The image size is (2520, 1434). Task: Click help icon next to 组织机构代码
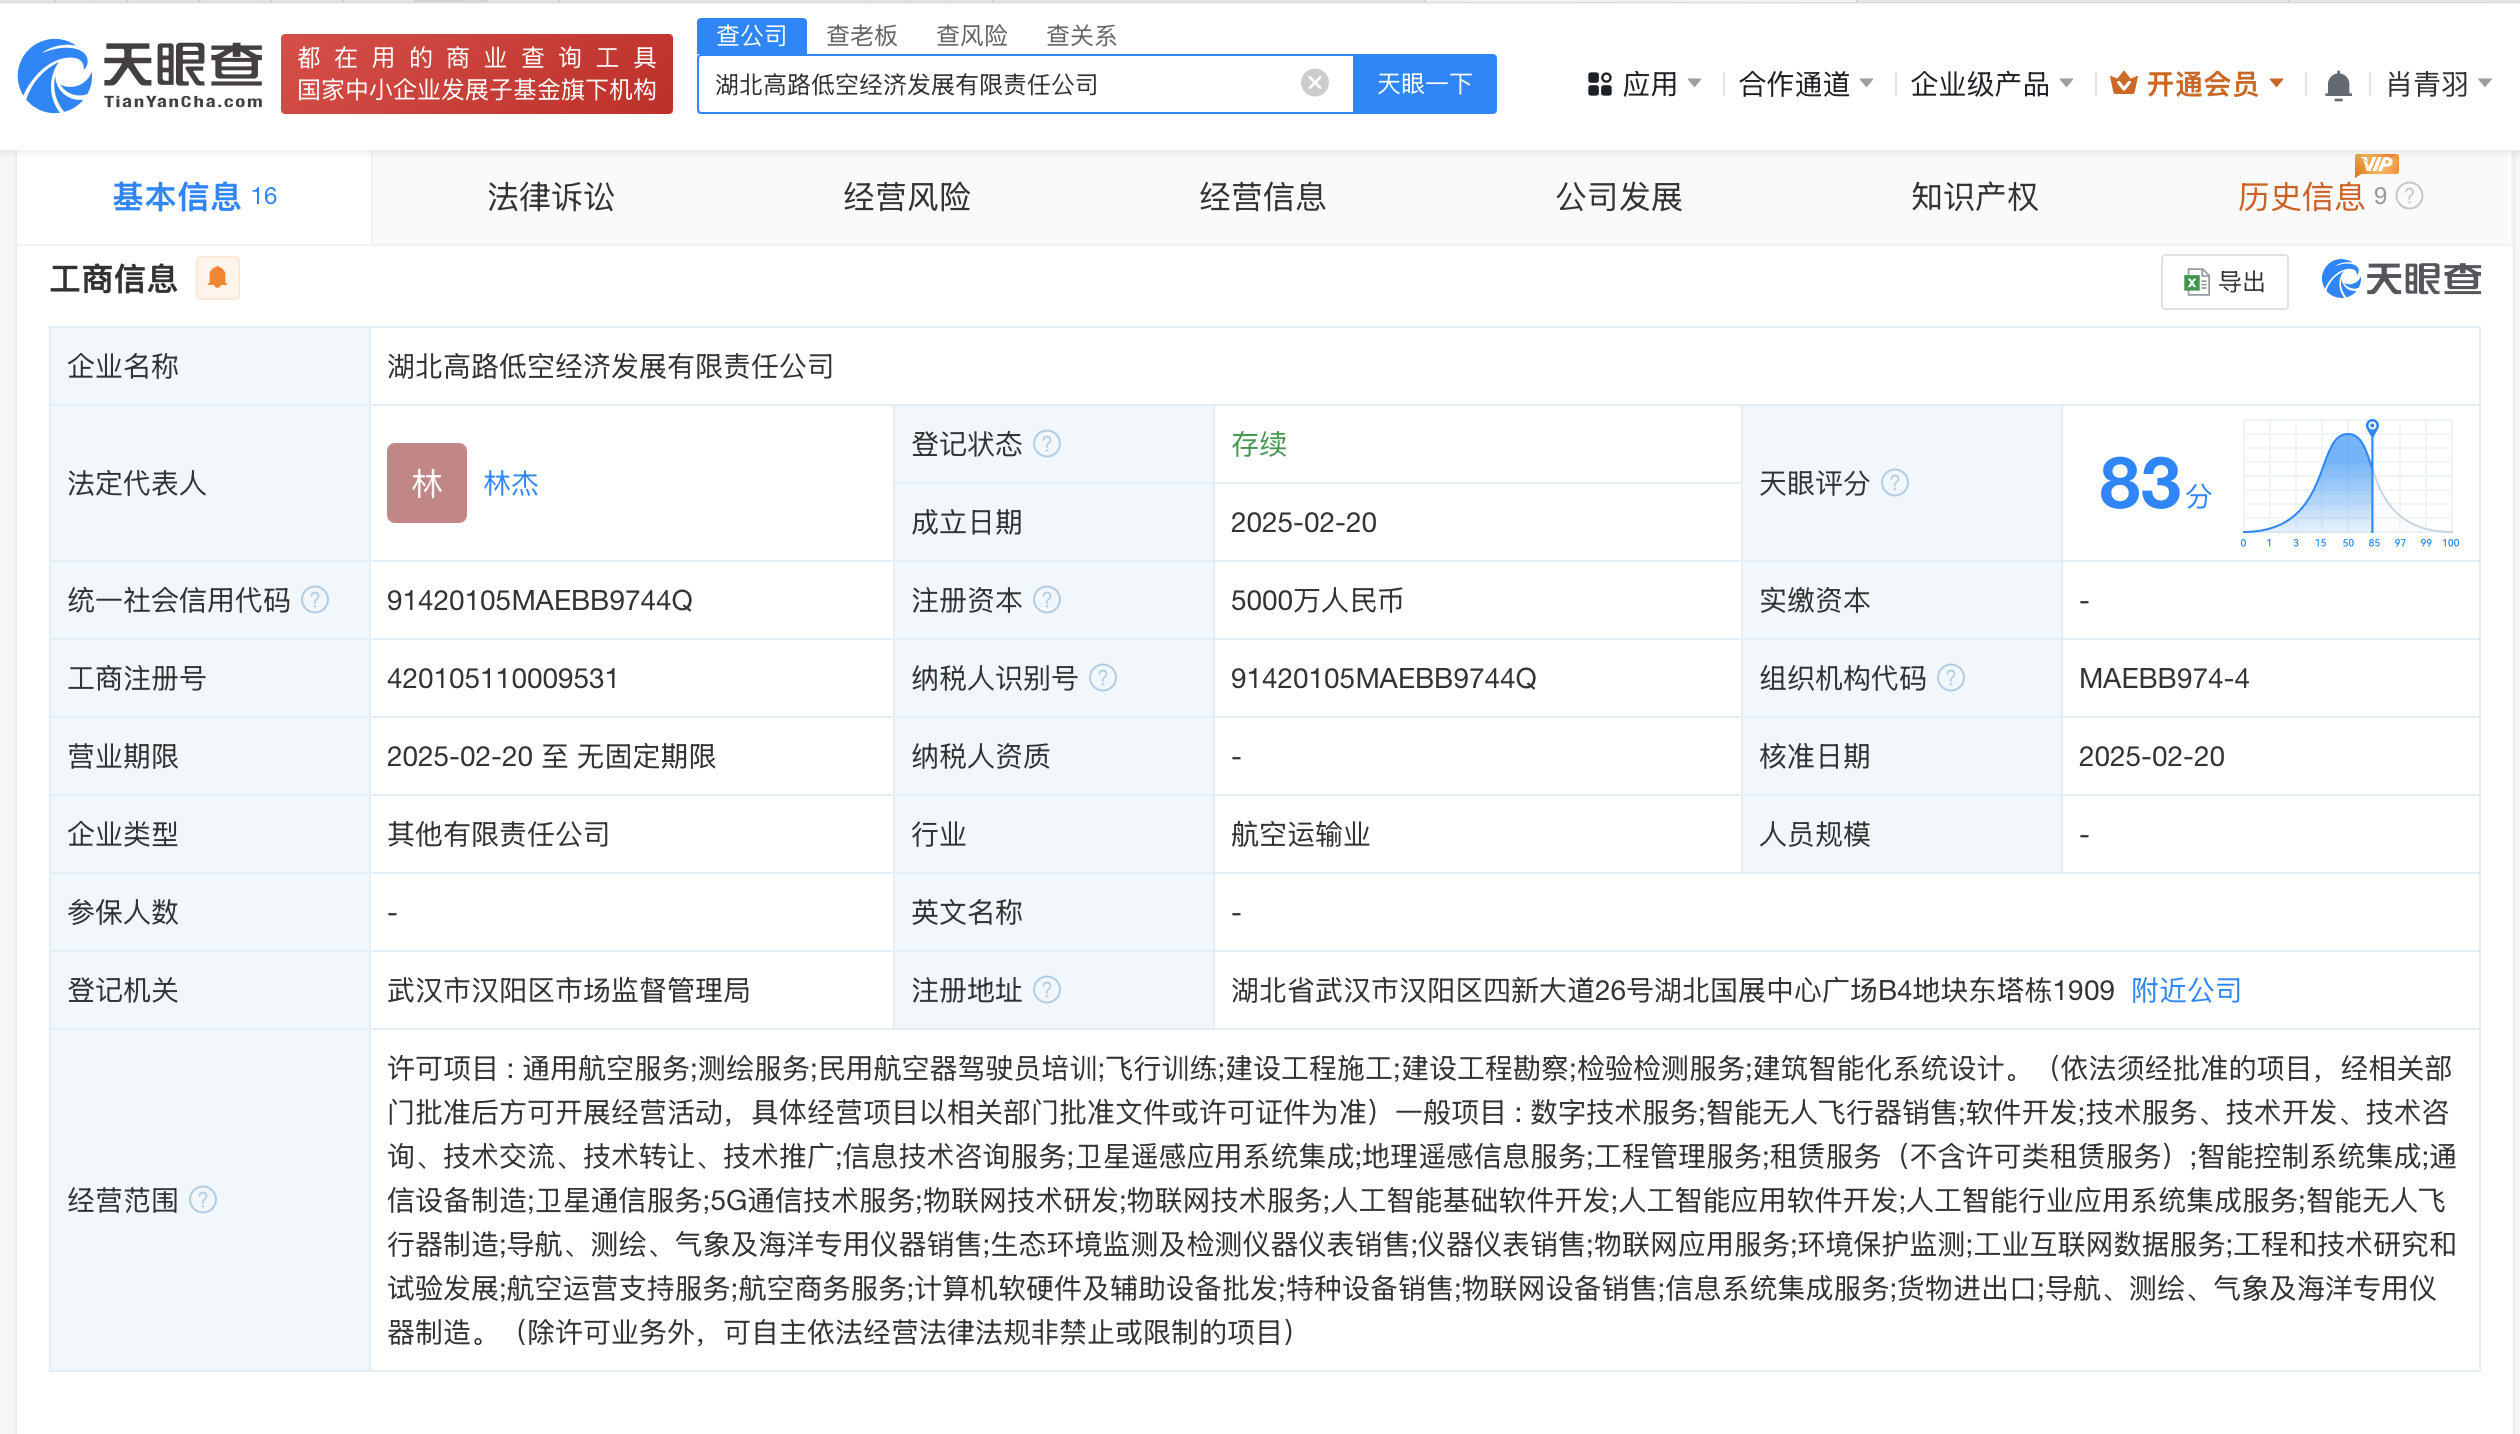[1950, 678]
